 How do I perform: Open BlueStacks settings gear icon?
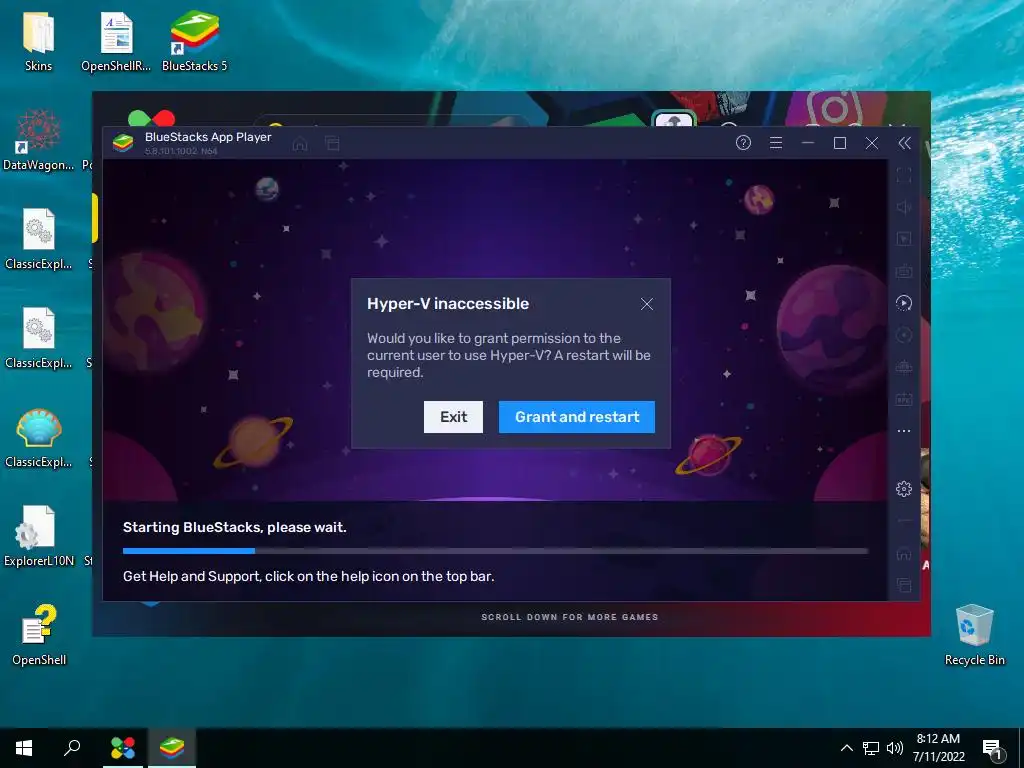tap(904, 488)
